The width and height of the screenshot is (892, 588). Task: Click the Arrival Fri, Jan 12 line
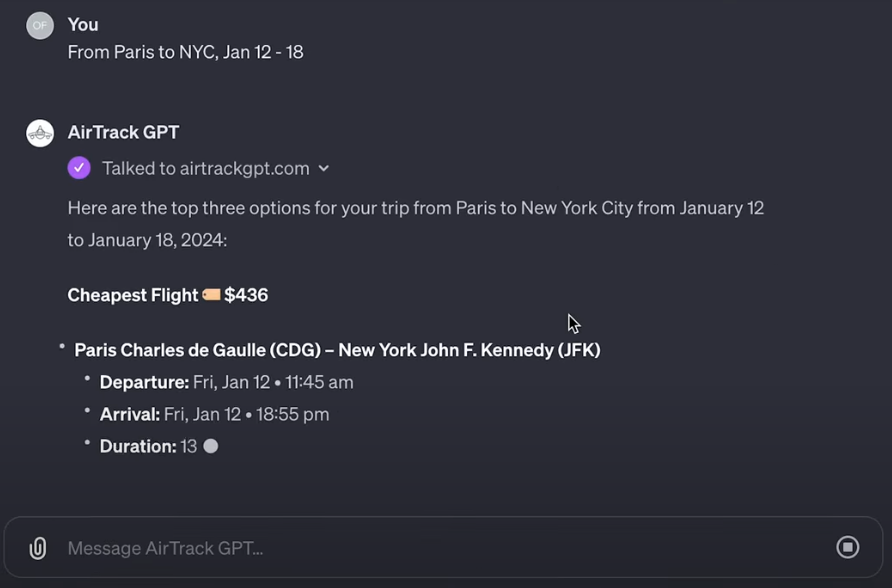click(214, 415)
